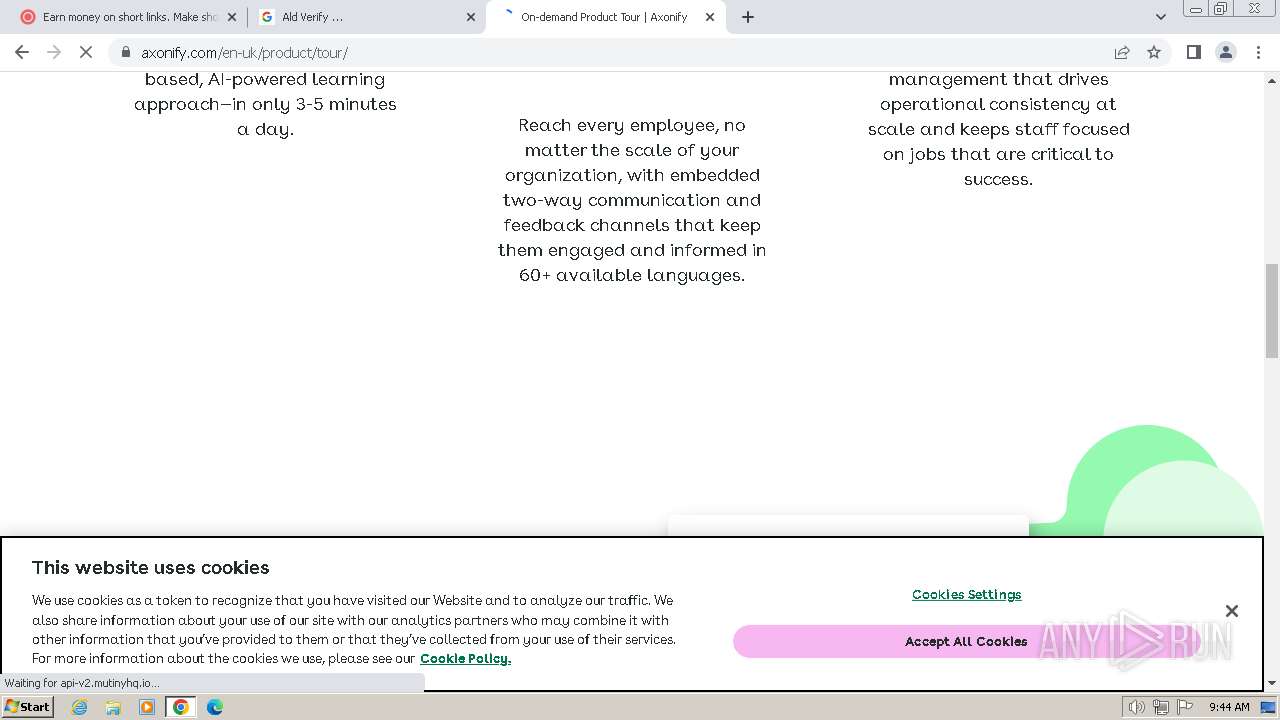This screenshot has width=1280, height=720.
Task: Dismiss the cookie banner with X
Action: (x=1232, y=611)
